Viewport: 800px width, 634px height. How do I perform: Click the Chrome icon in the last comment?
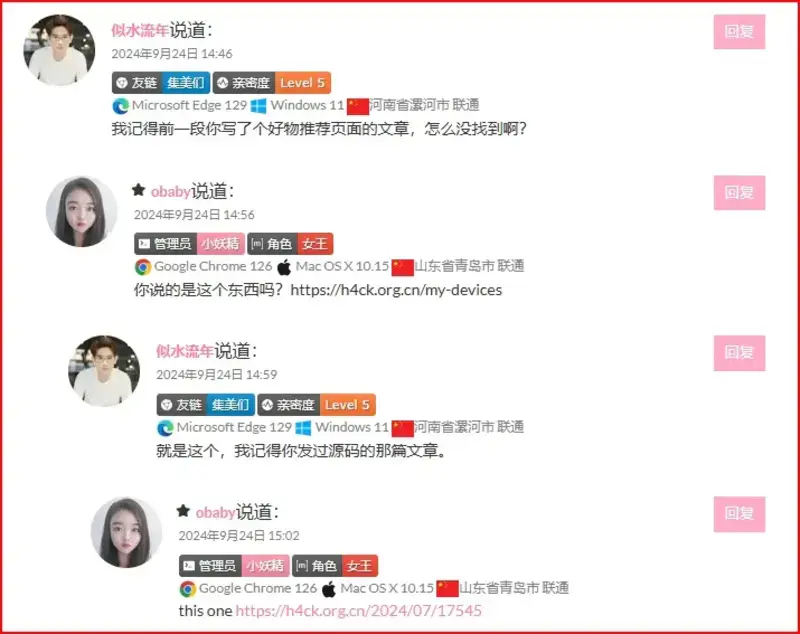[x=188, y=589]
